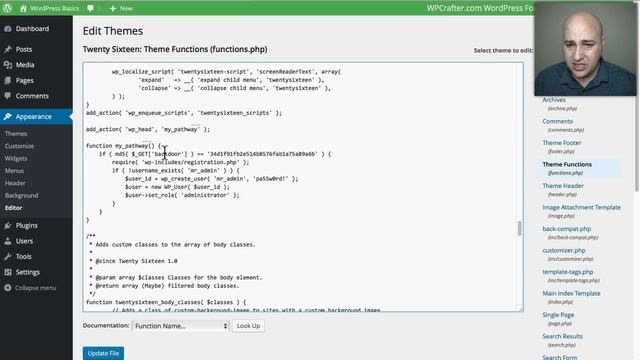Open Single Page template file
Viewport: 640px width, 360px height.
click(558, 315)
